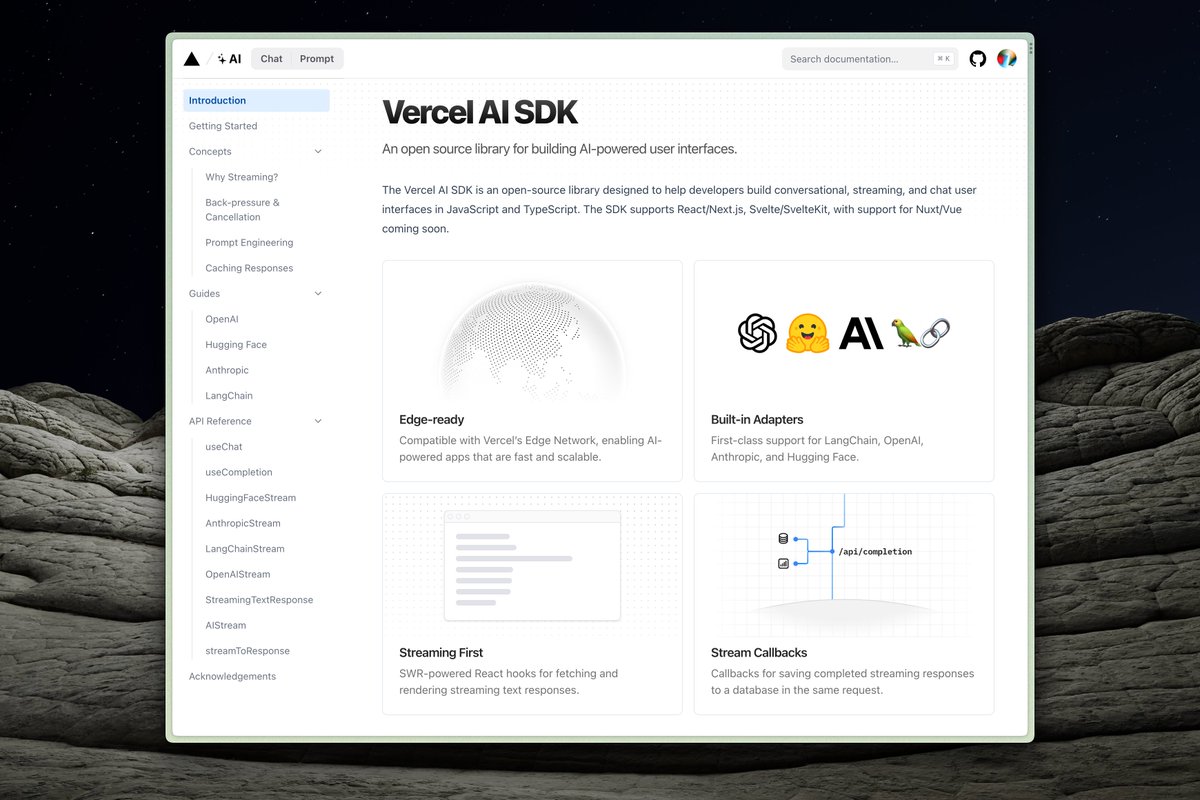Viewport: 1200px width, 800px height.
Task: Click the OpenAI logo in adapters card
Action: 757,333
